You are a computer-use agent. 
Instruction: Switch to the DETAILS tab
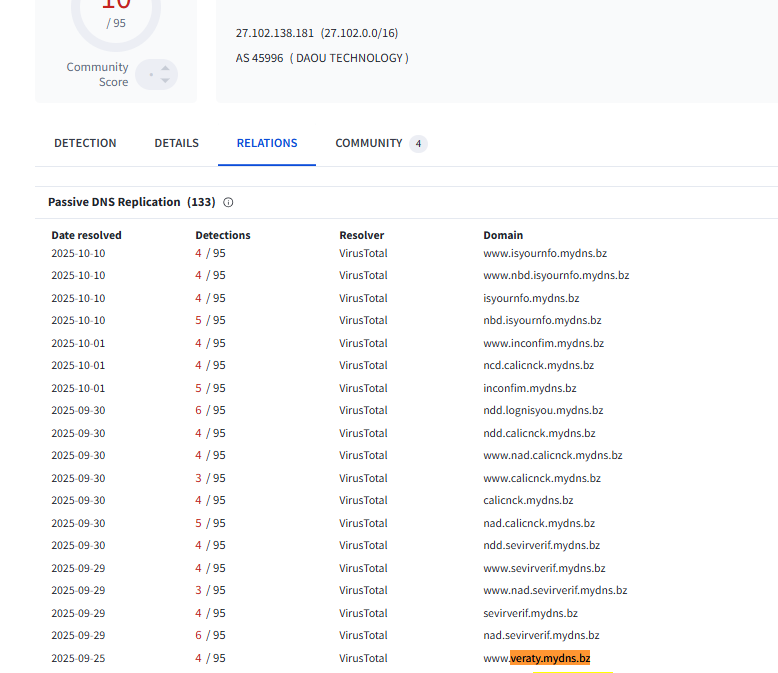(177, 143)
